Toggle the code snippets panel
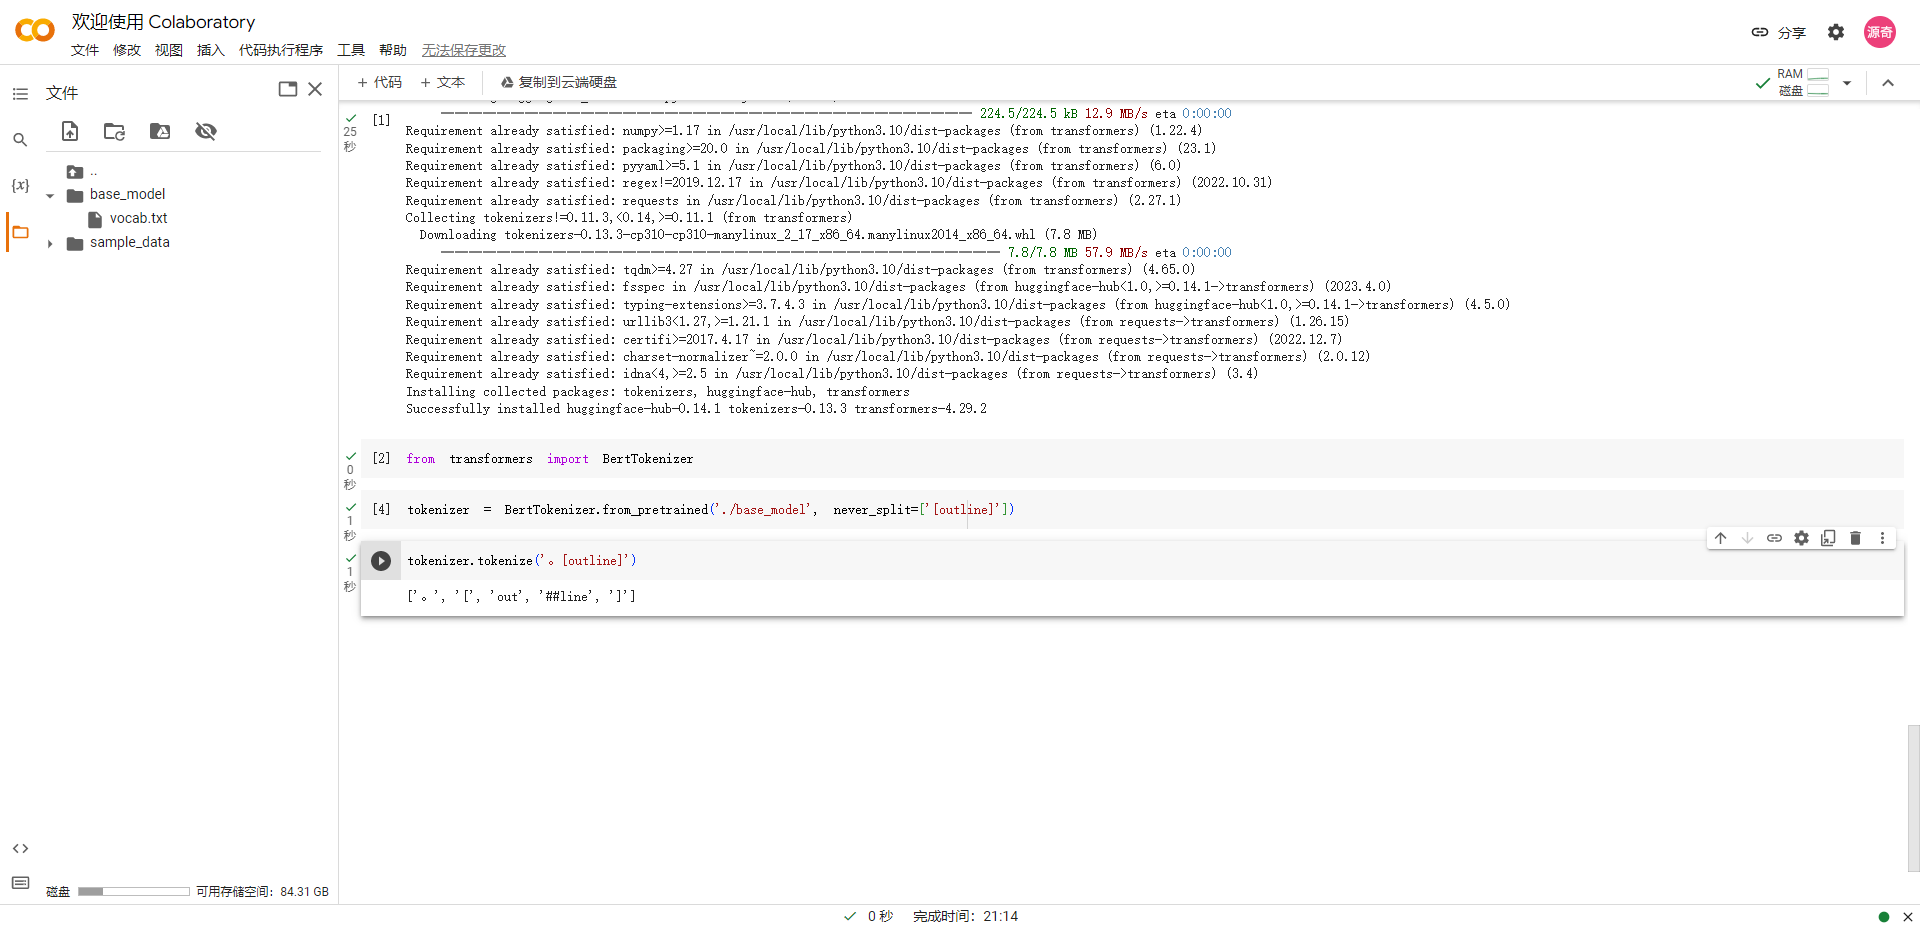 click(20, 848)
